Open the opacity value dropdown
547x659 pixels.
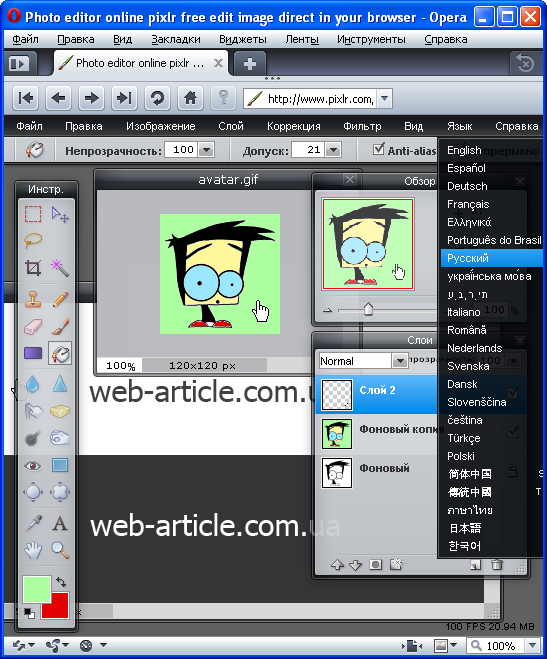tap(206, 150)
